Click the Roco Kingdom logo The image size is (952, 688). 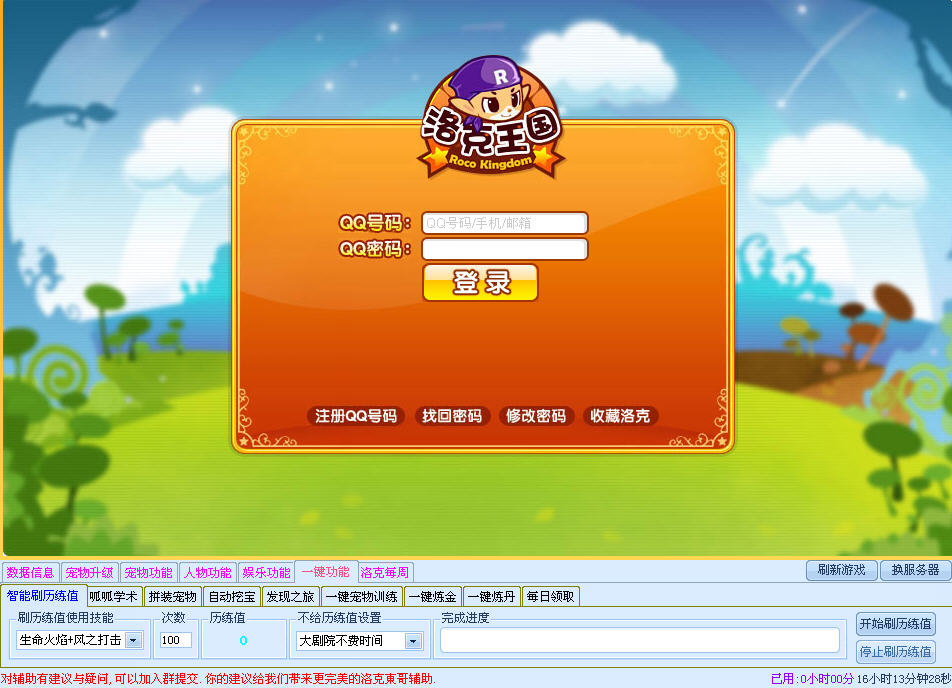point(490,120)
